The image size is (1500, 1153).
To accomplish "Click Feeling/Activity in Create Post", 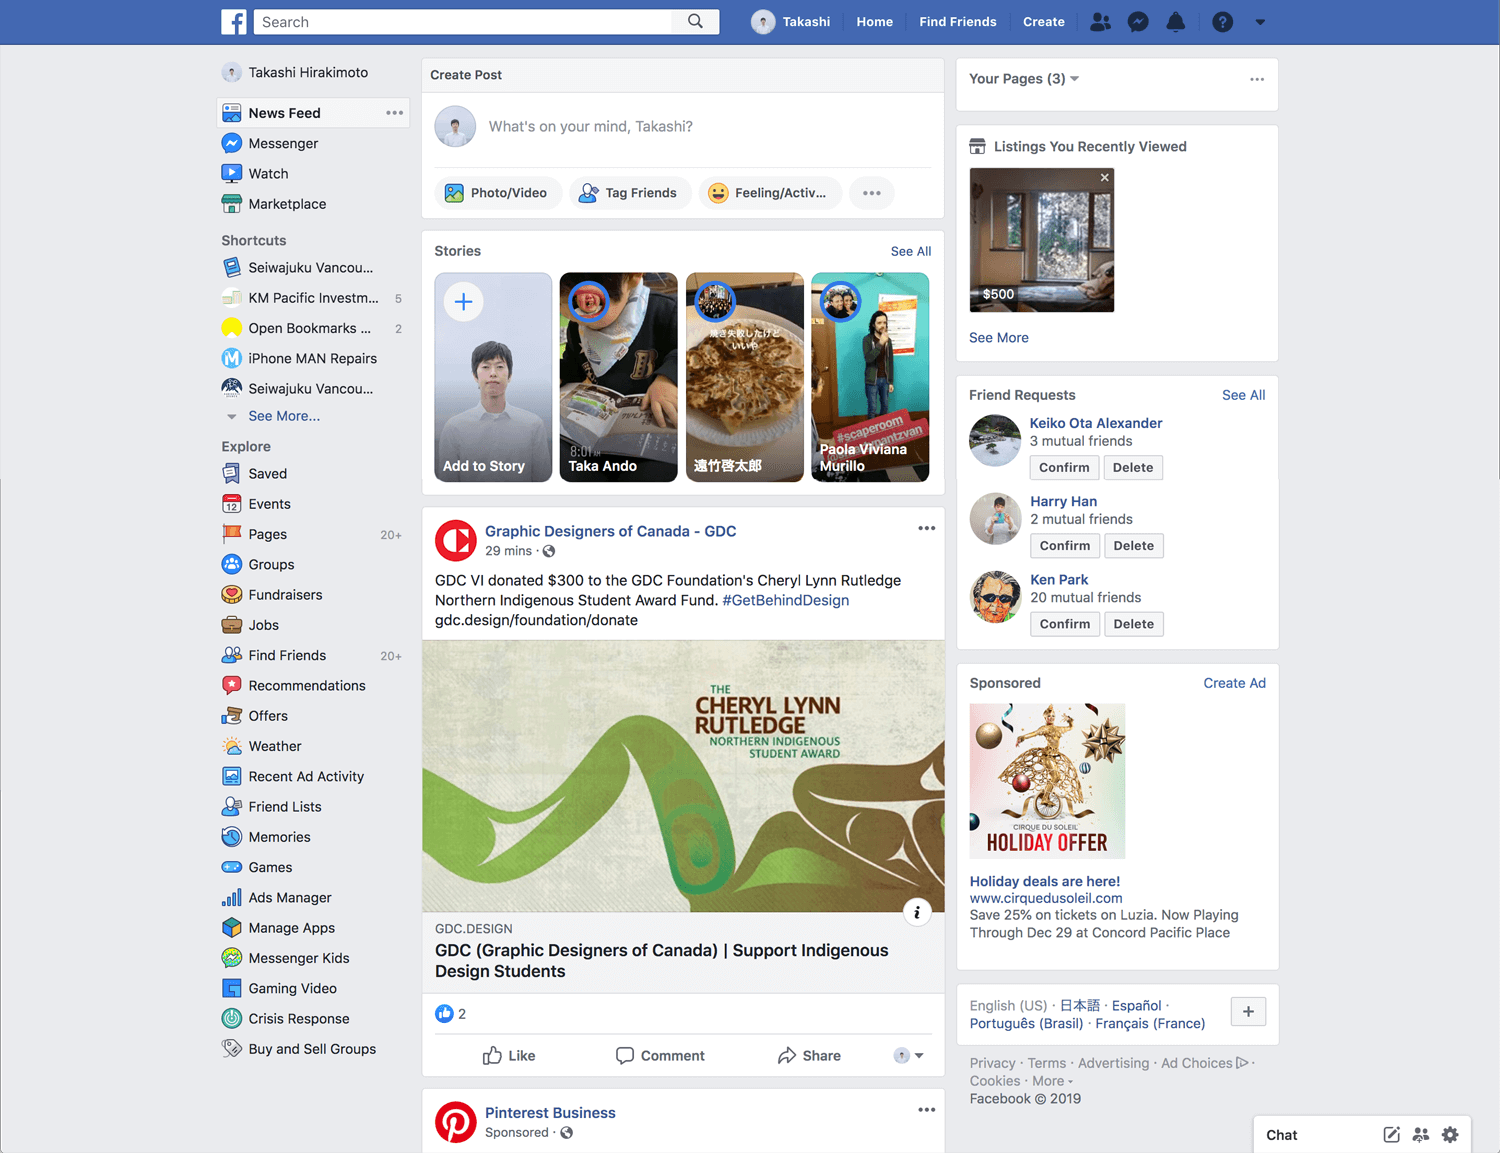I will tap(769, 193).
